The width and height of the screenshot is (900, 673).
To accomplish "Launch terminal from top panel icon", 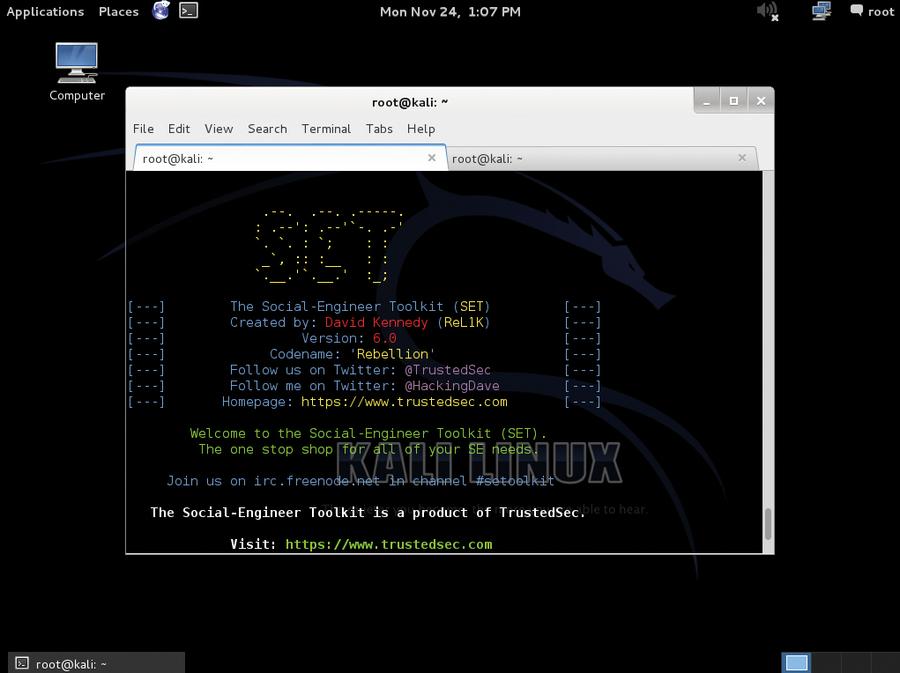I will (188, 10).
